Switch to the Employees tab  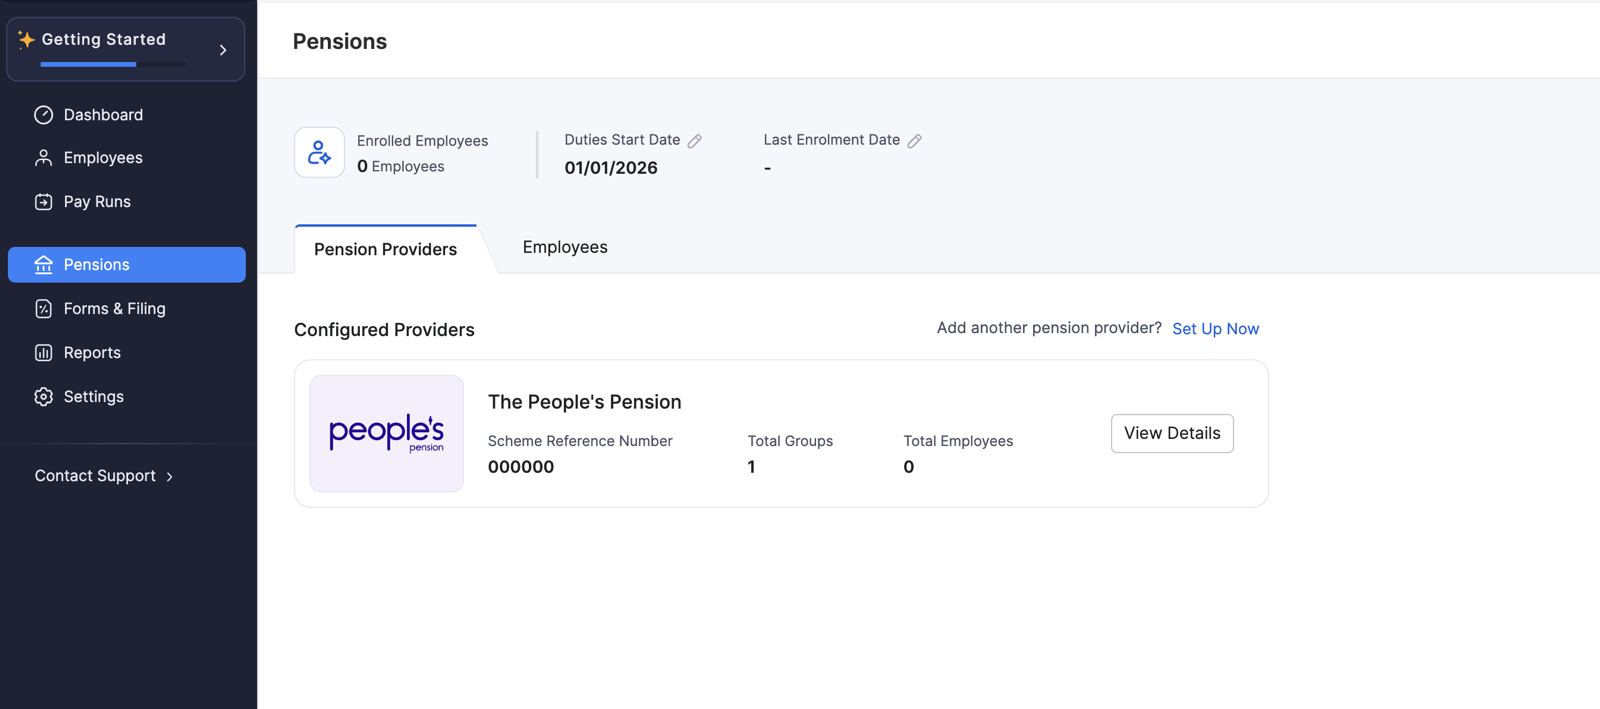pyautogui.click(x=565, y=247)
